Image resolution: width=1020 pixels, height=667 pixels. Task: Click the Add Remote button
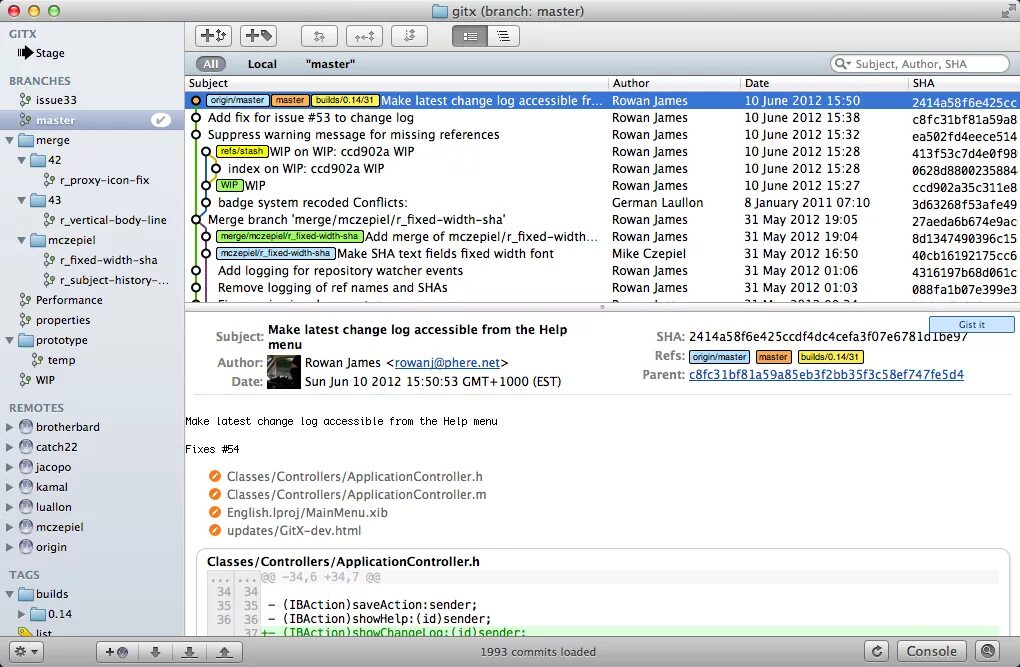(116, 651)
